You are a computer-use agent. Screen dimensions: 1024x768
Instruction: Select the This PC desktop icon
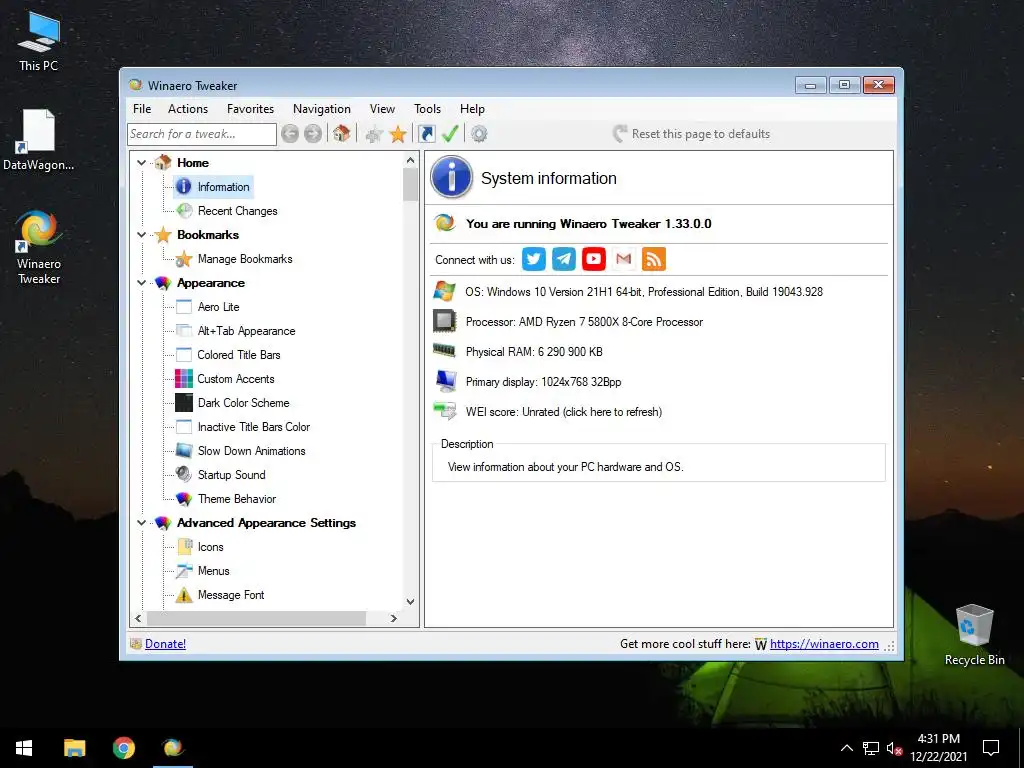click(x=39, y=42)
